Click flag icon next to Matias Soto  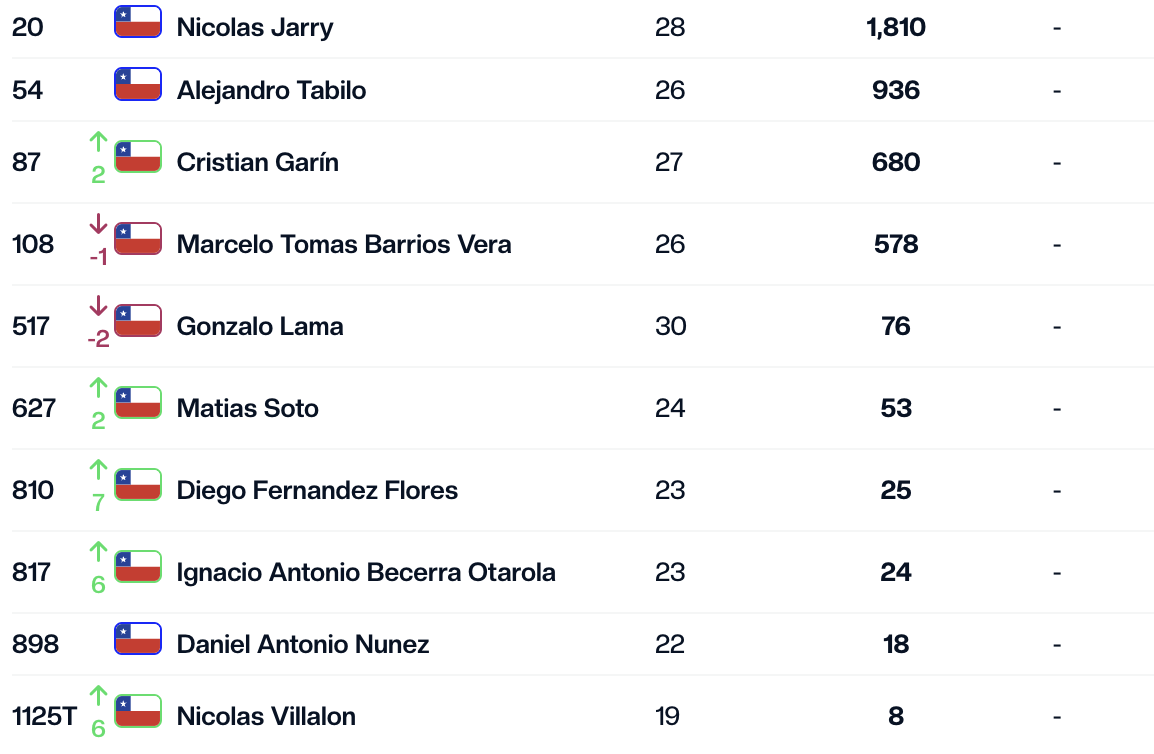[138, 402]
